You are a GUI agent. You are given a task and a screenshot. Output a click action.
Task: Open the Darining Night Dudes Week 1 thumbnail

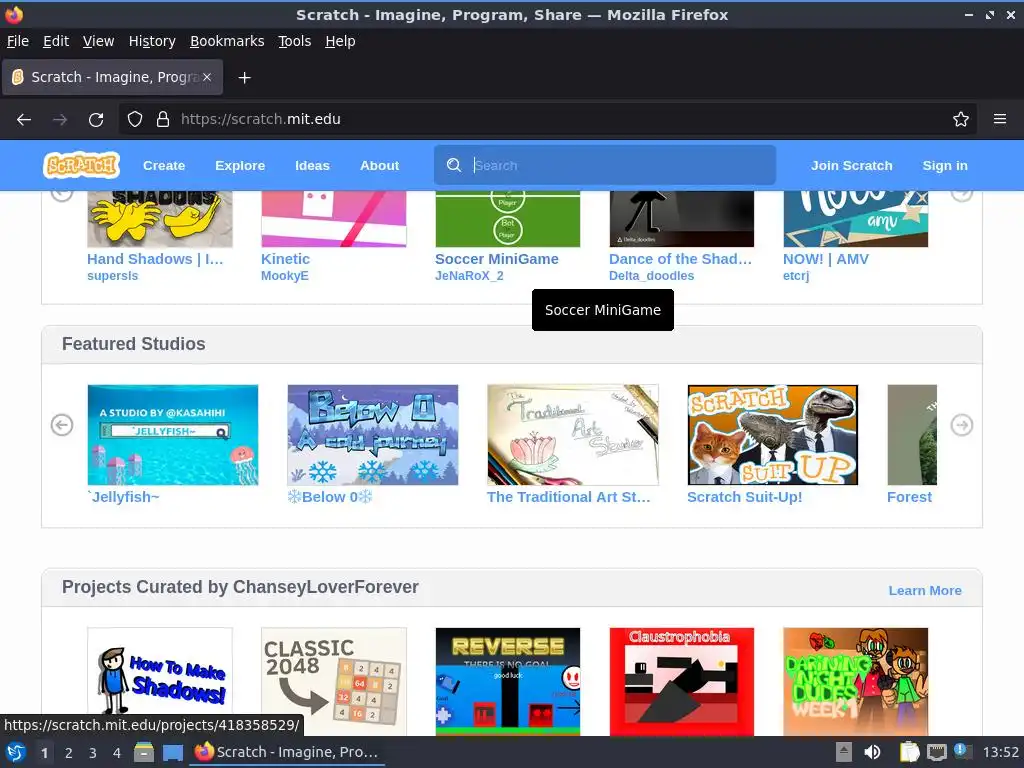pyautogui.click(x=856, y=682)
